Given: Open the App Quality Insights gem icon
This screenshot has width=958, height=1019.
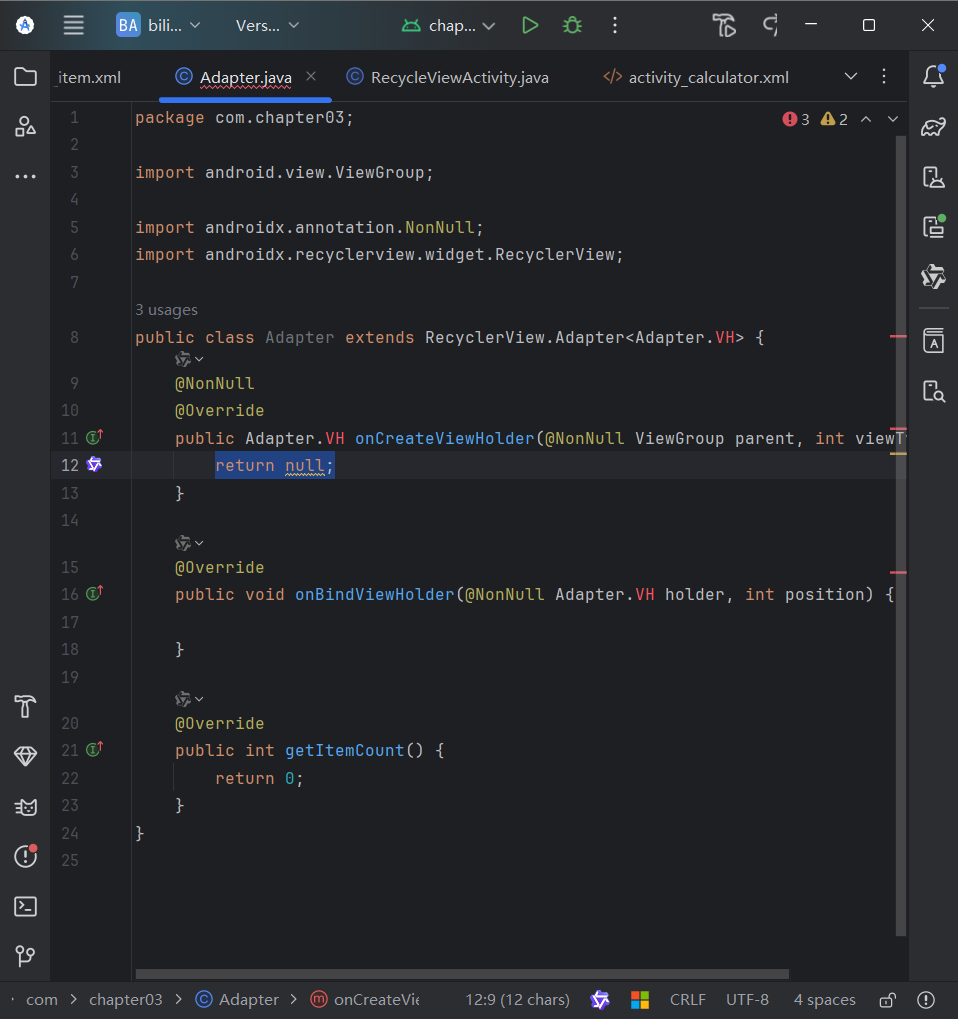Looking at the screenshot, I should coord(25,756).
